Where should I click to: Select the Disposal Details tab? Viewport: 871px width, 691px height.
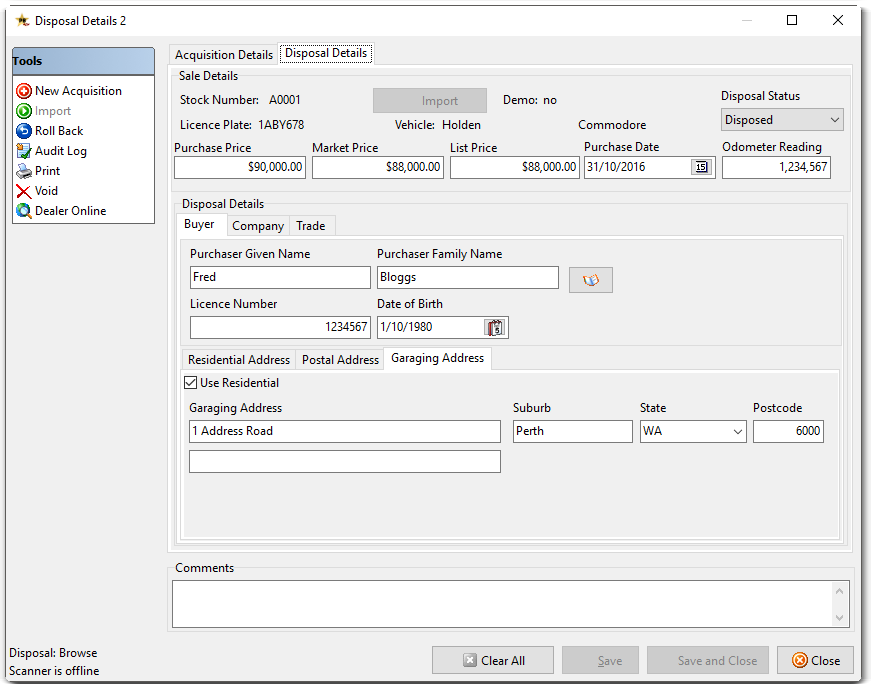[326, 53]
